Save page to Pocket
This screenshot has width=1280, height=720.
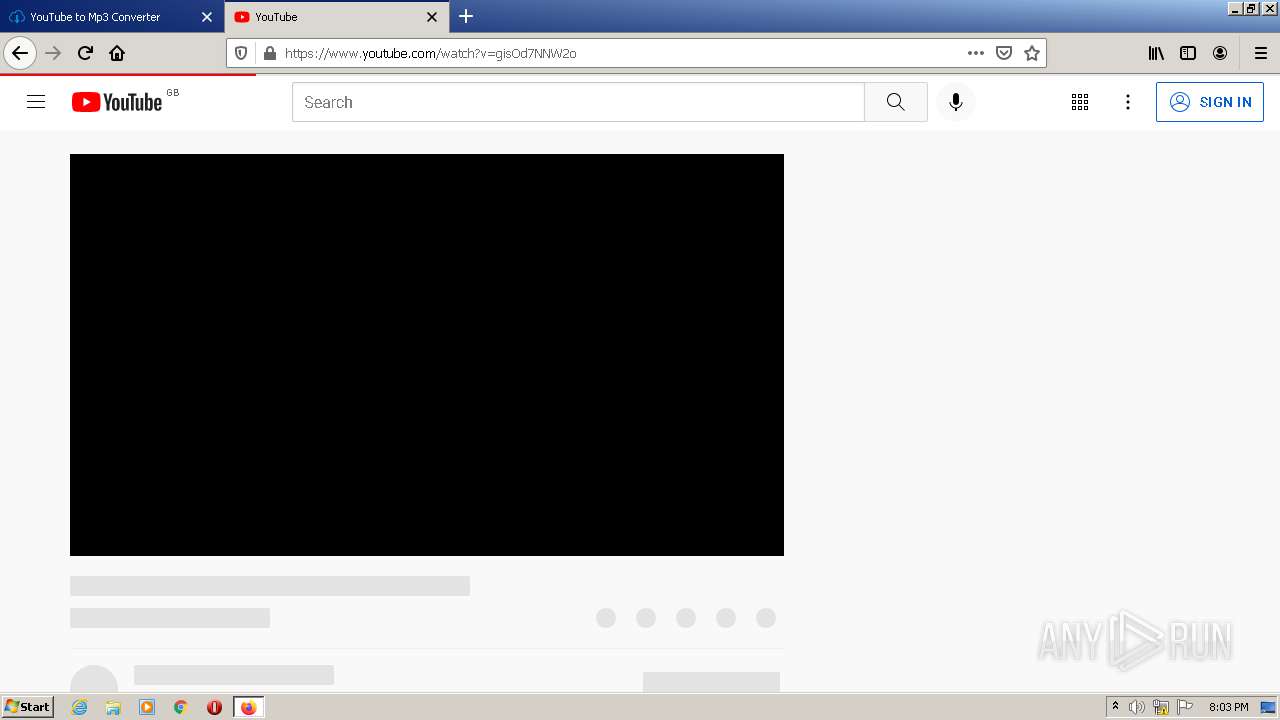click(x=1004, y=53)
